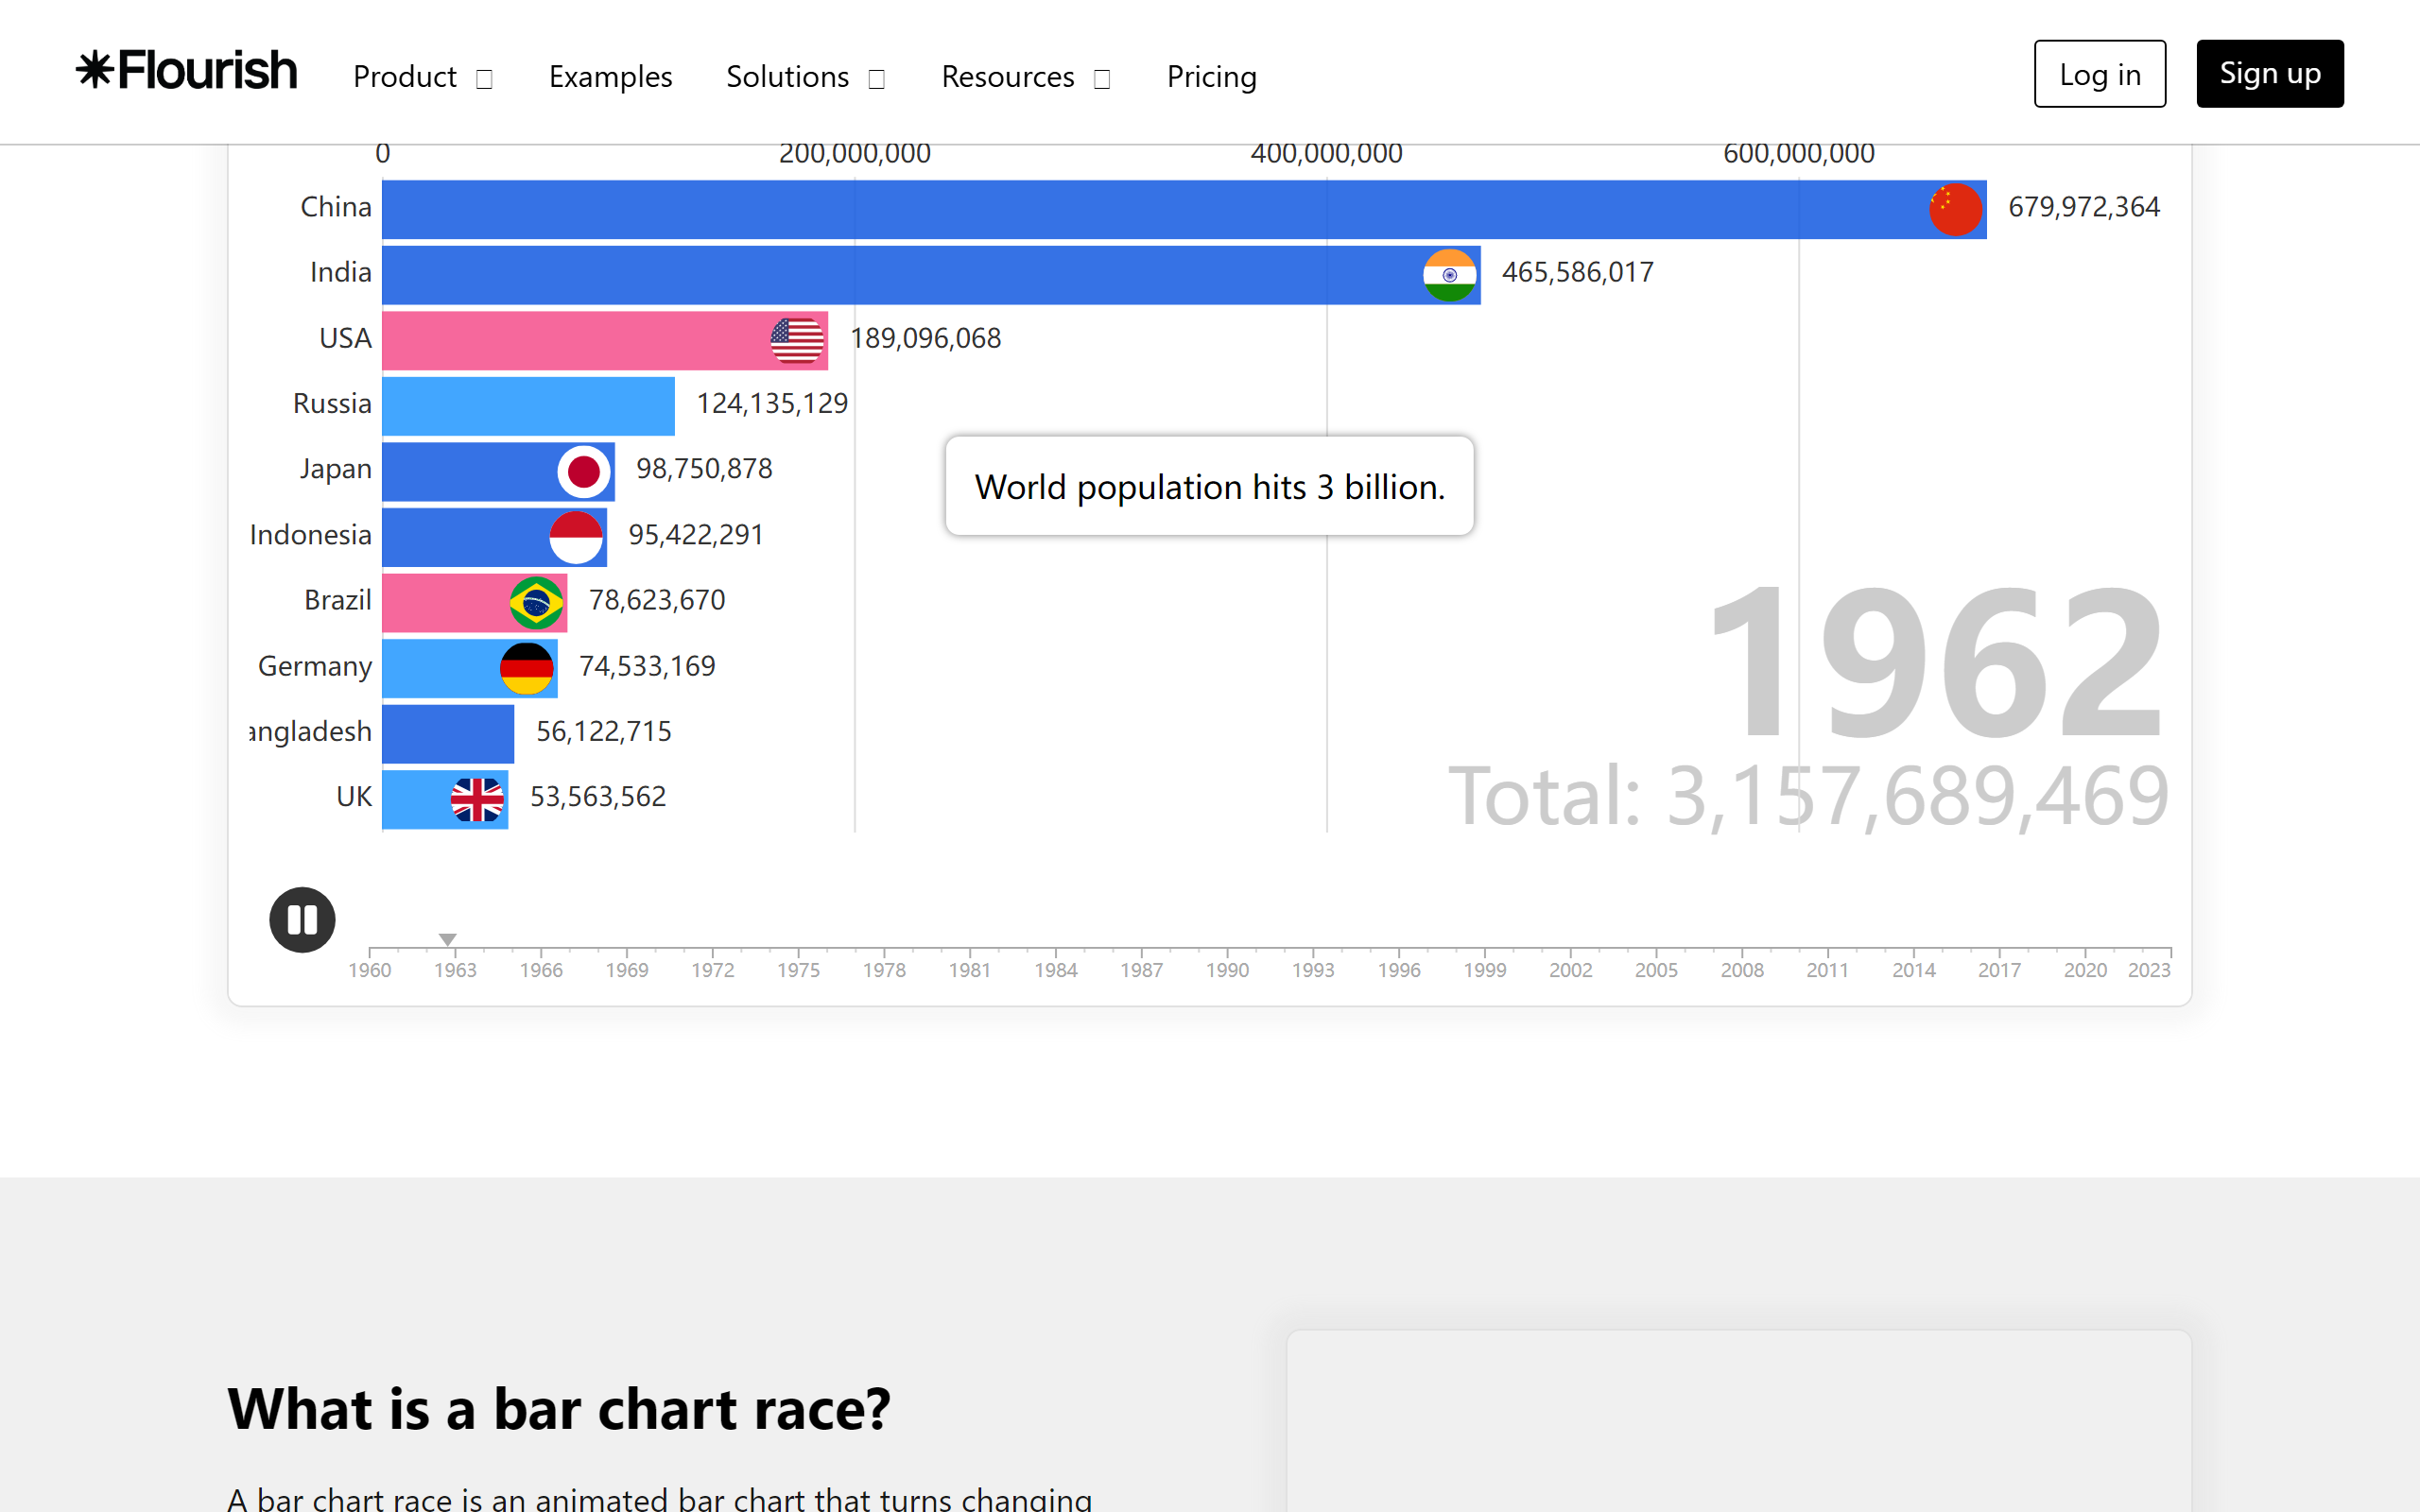Click the 'Total: 3,157,689,469' counter

pyautogui.click(x=1808, y=796)
